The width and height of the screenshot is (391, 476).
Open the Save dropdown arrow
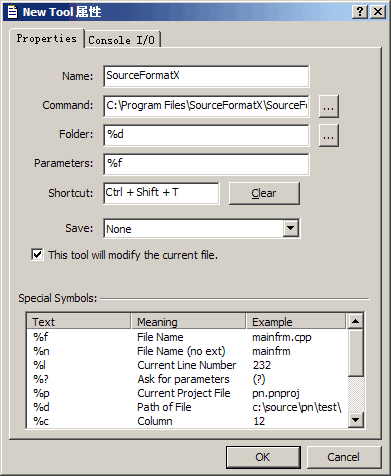pyautogui.click(x=291, y=228)
